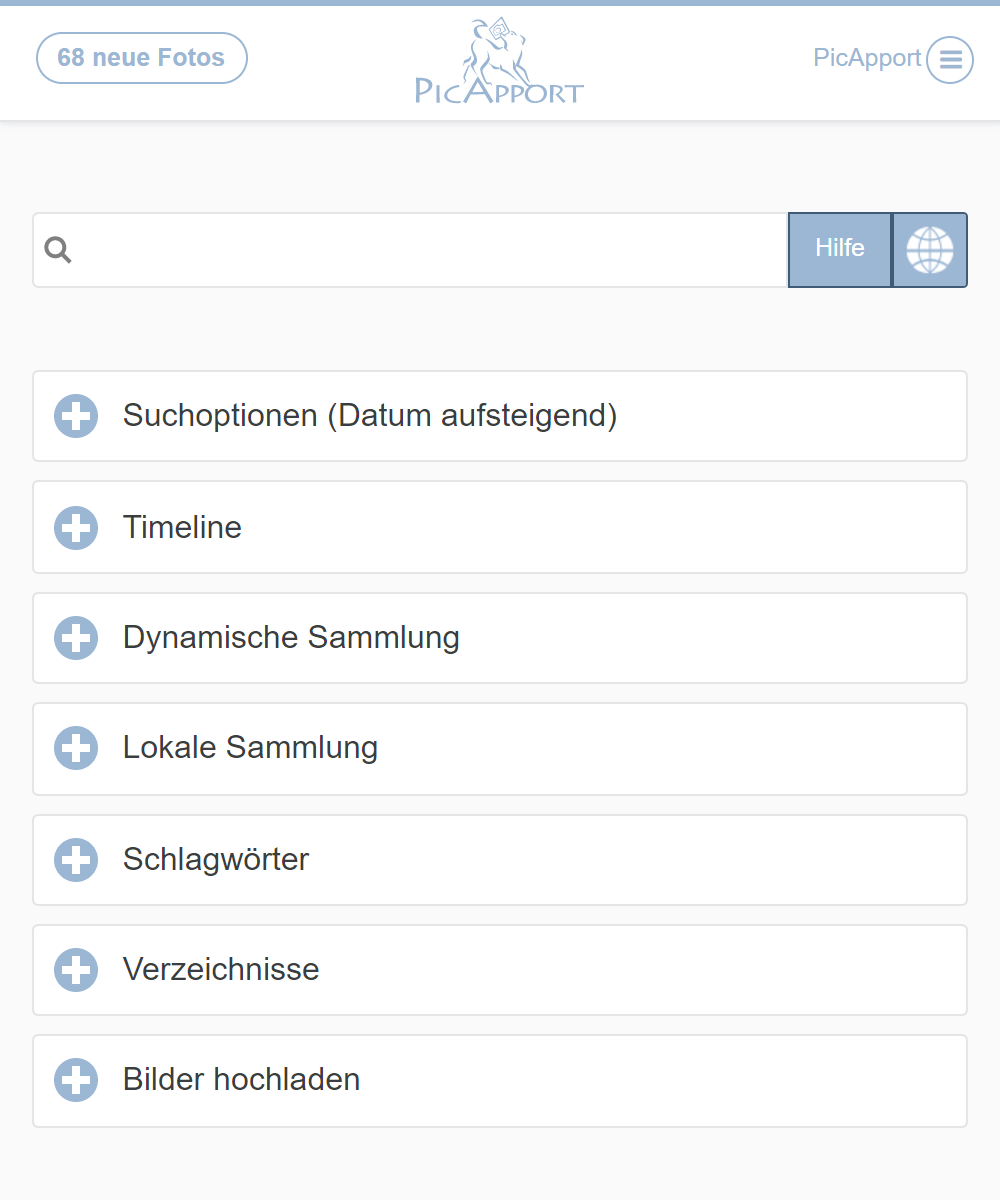
Task: Click plus icon beside Timeline
Action: (76, 527)
